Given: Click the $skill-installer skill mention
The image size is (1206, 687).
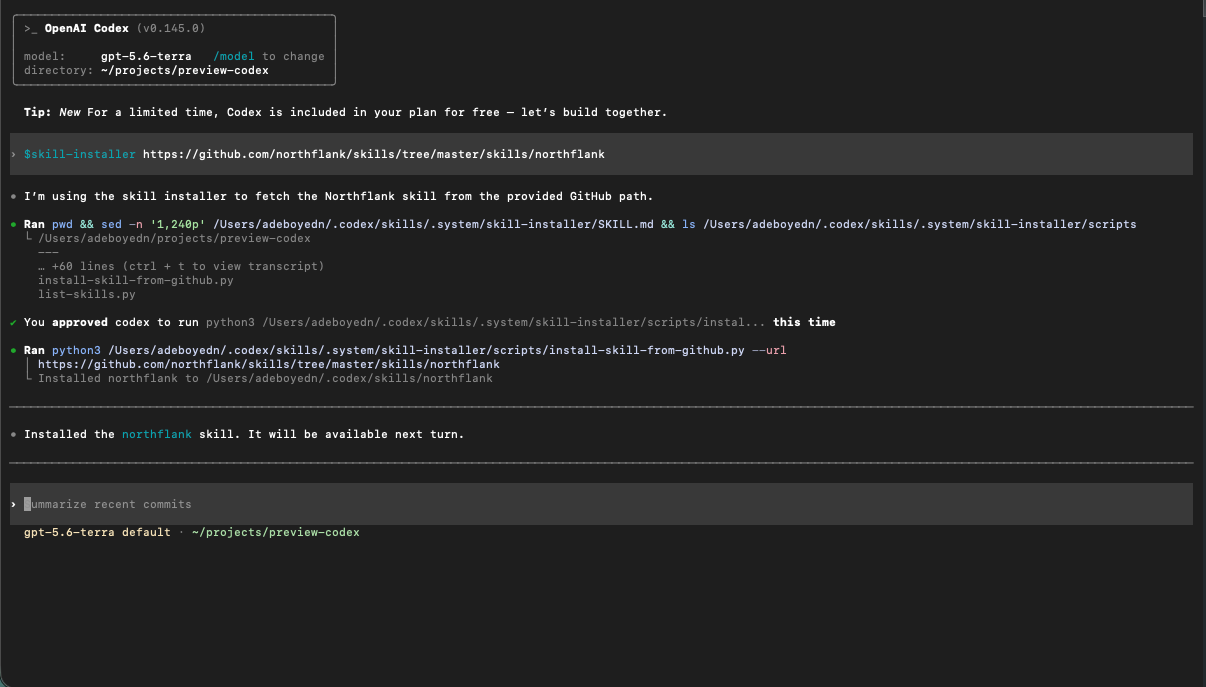Looking at the screenshot, I should pos(80,154).
